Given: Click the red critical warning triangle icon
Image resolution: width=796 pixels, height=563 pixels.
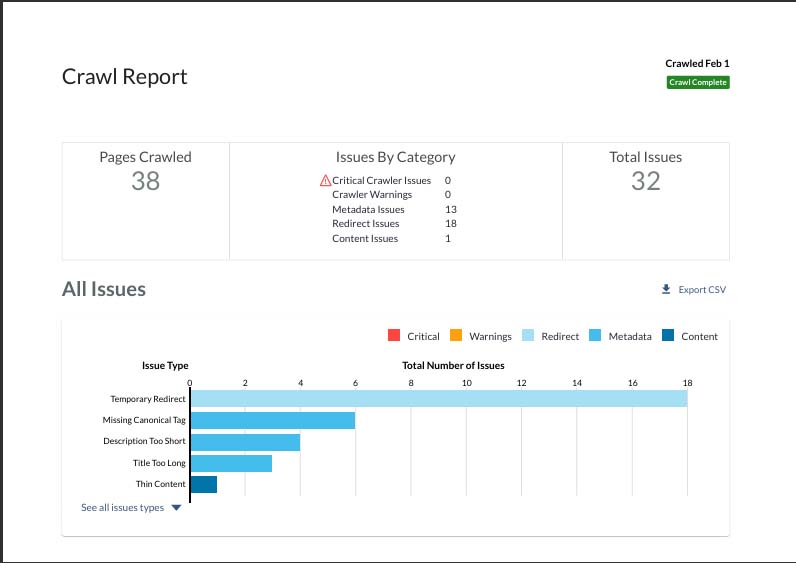Looking at the screenshot, I should pos(325,180).
